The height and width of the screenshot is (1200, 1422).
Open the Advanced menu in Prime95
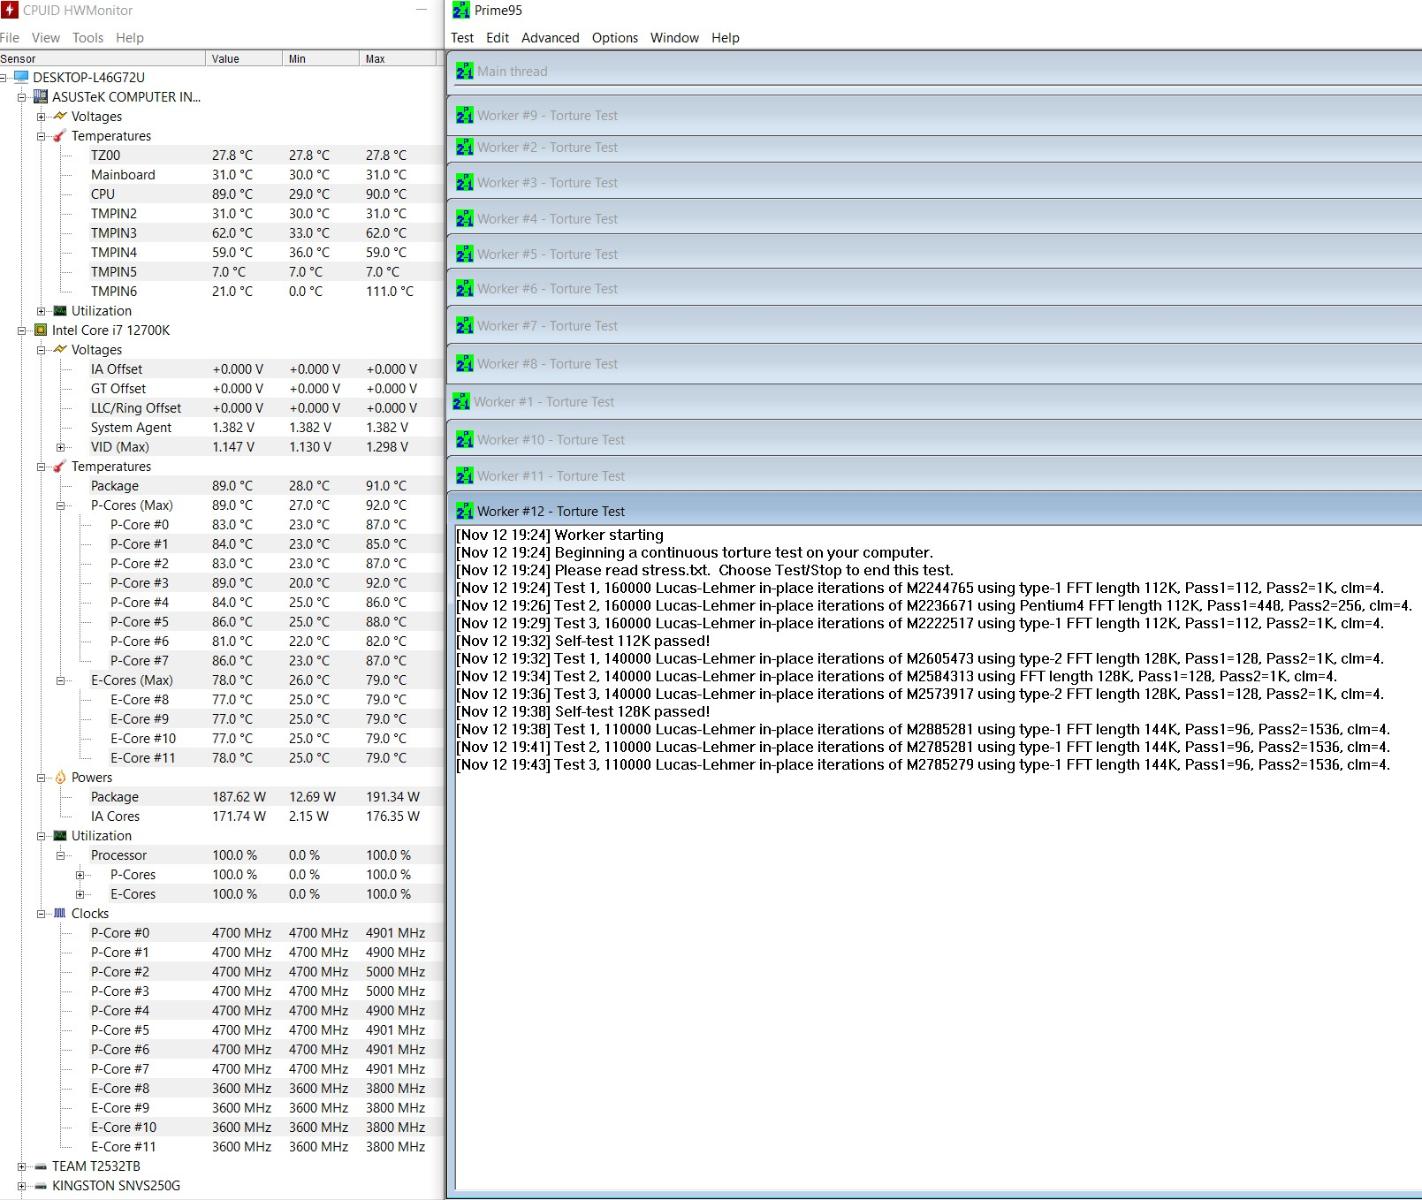[x=550, y=38]
